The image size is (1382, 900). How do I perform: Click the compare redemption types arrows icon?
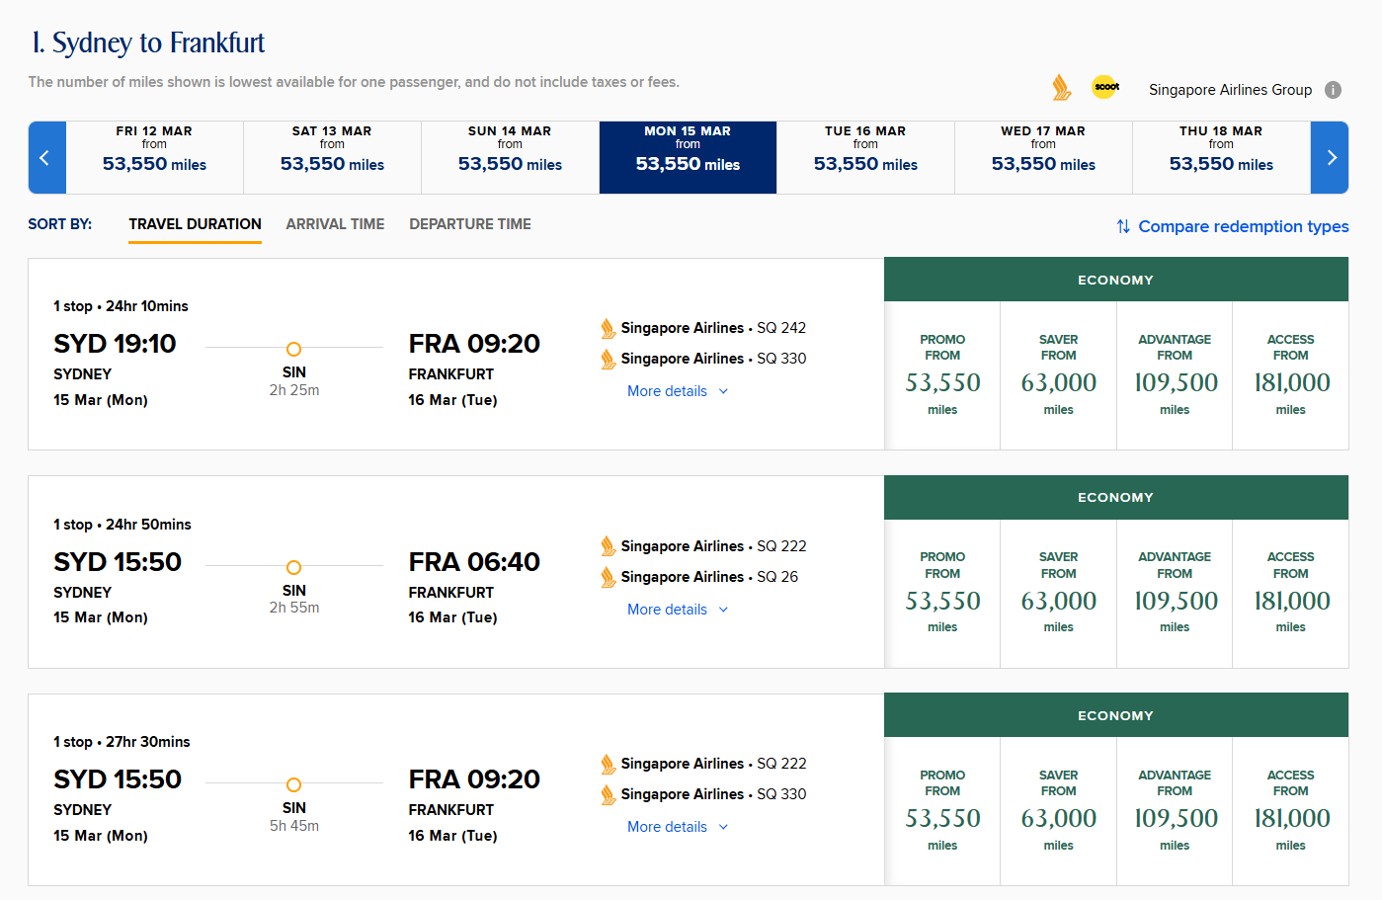(1123, 227)
